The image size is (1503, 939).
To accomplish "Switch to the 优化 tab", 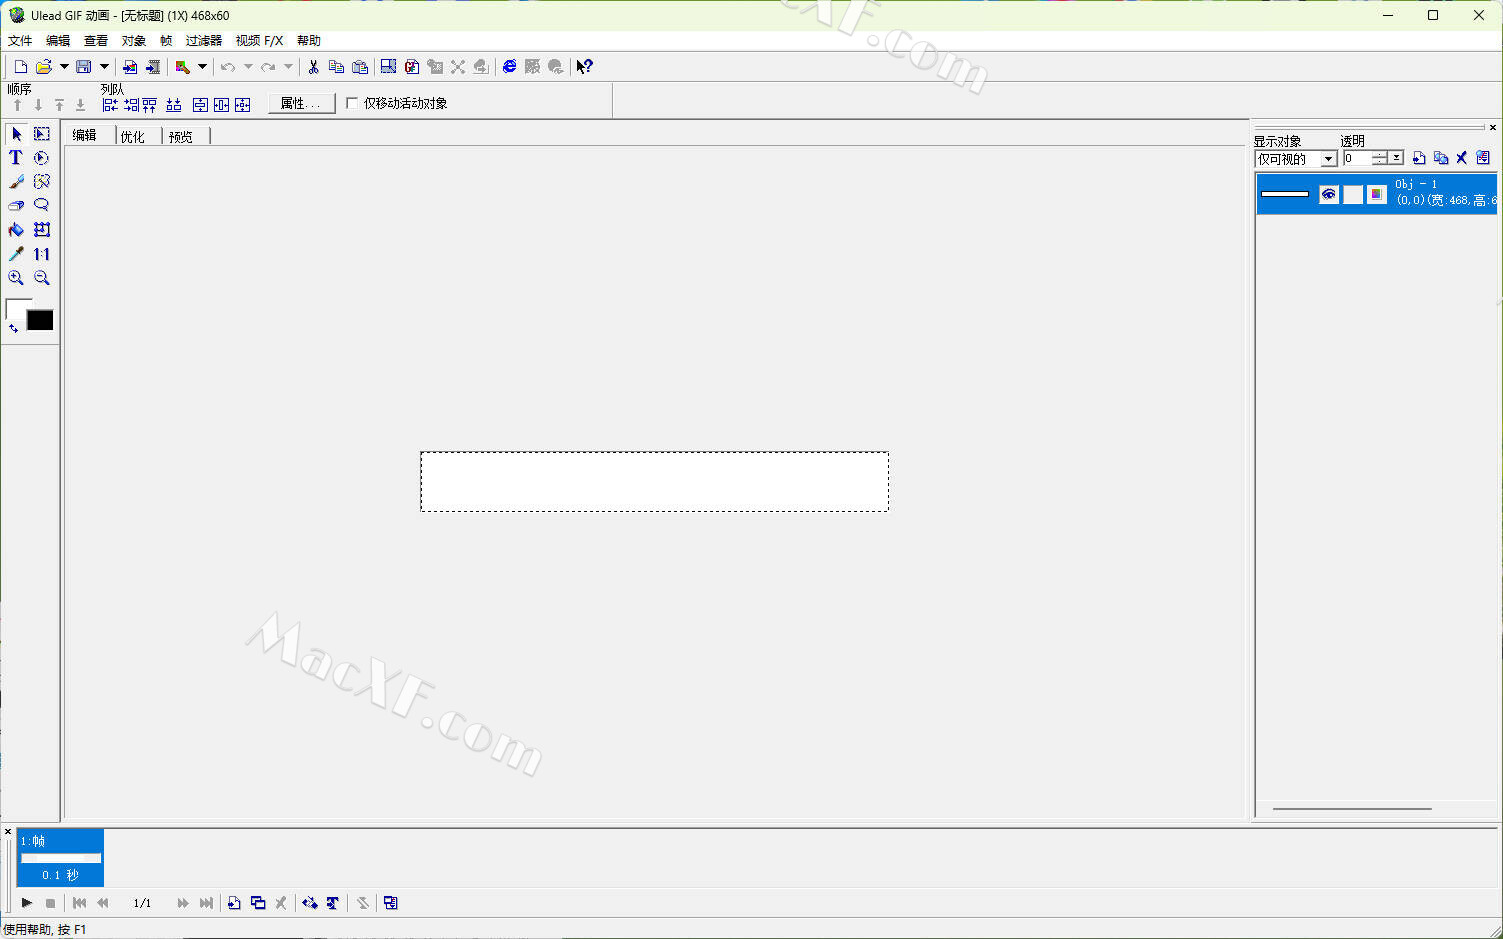I will (x=133, y=137).
